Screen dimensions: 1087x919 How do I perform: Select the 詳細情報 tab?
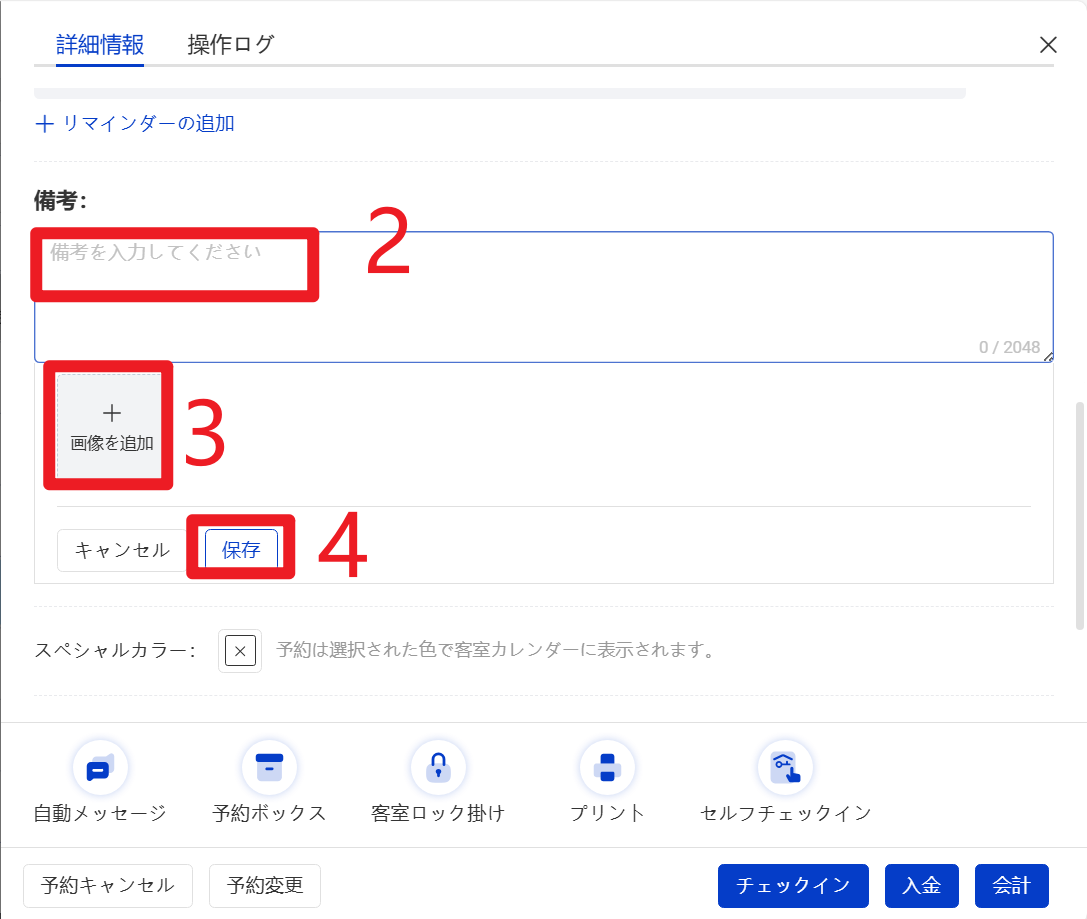pos(100,45)
